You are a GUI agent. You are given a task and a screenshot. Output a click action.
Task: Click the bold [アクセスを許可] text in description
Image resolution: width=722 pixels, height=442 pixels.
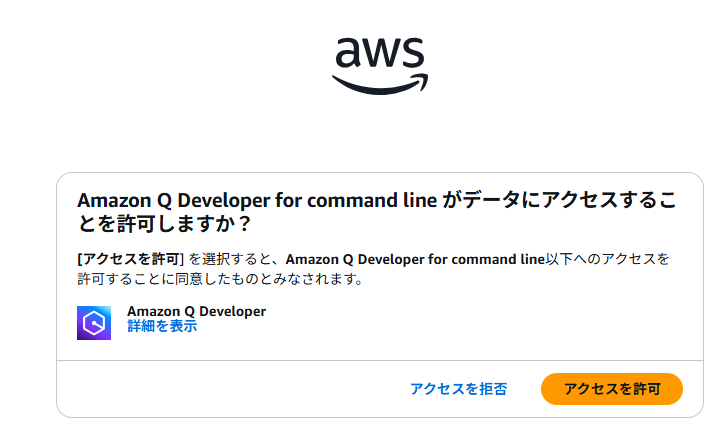[x=131, y=259]
